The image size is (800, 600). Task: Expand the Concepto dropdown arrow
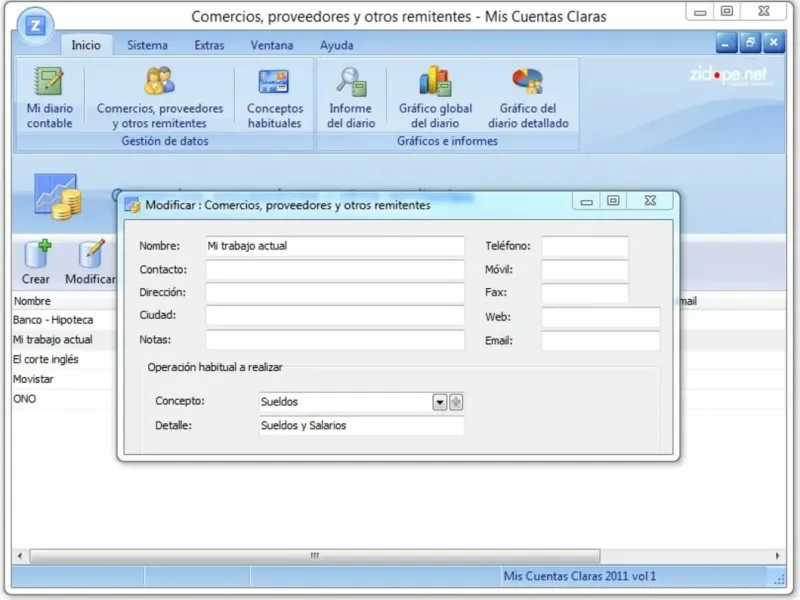(440, 402)
